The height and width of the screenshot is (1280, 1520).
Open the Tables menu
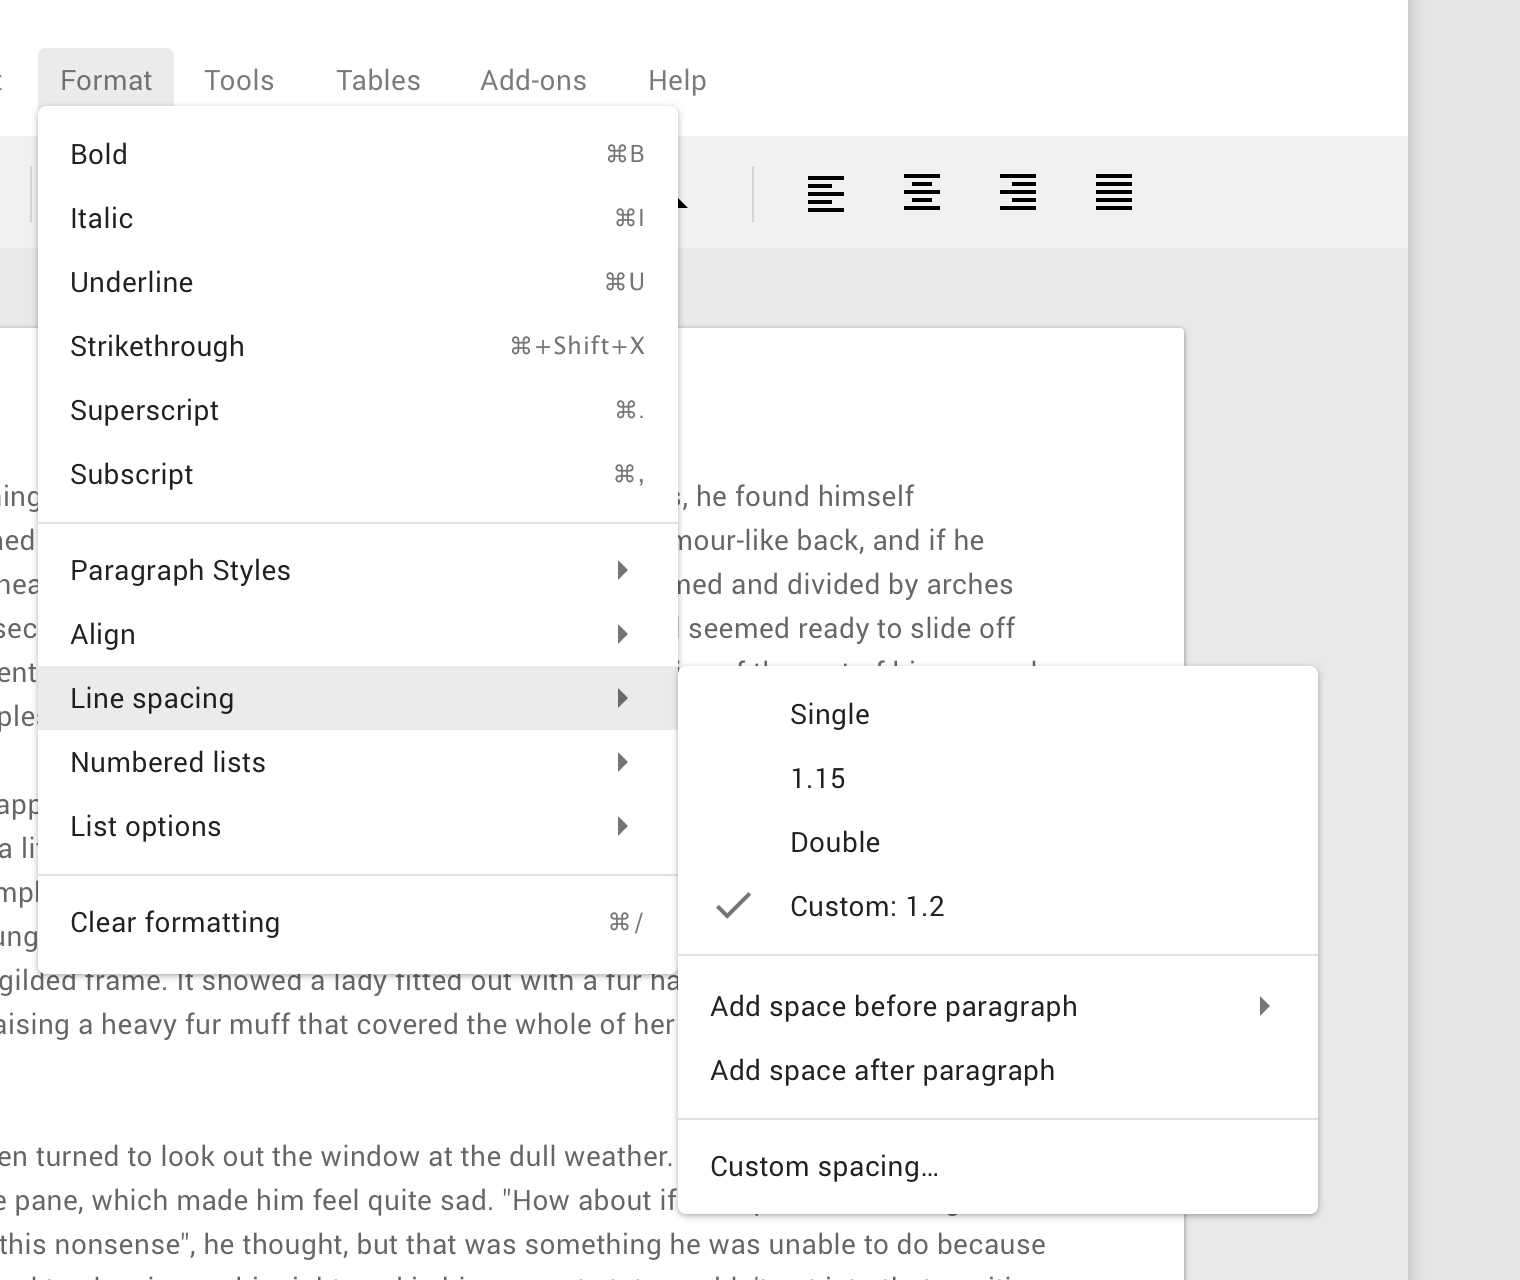[378, 80]
